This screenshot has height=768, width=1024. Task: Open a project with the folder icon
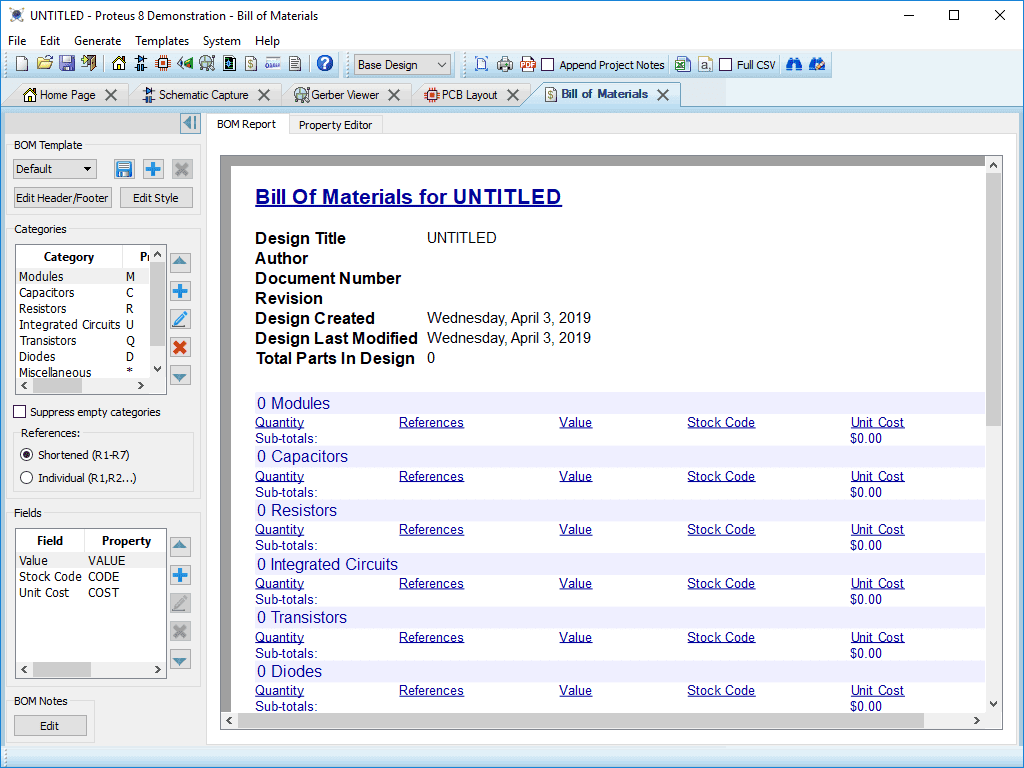pyautogui.click(x=44, y=64)
